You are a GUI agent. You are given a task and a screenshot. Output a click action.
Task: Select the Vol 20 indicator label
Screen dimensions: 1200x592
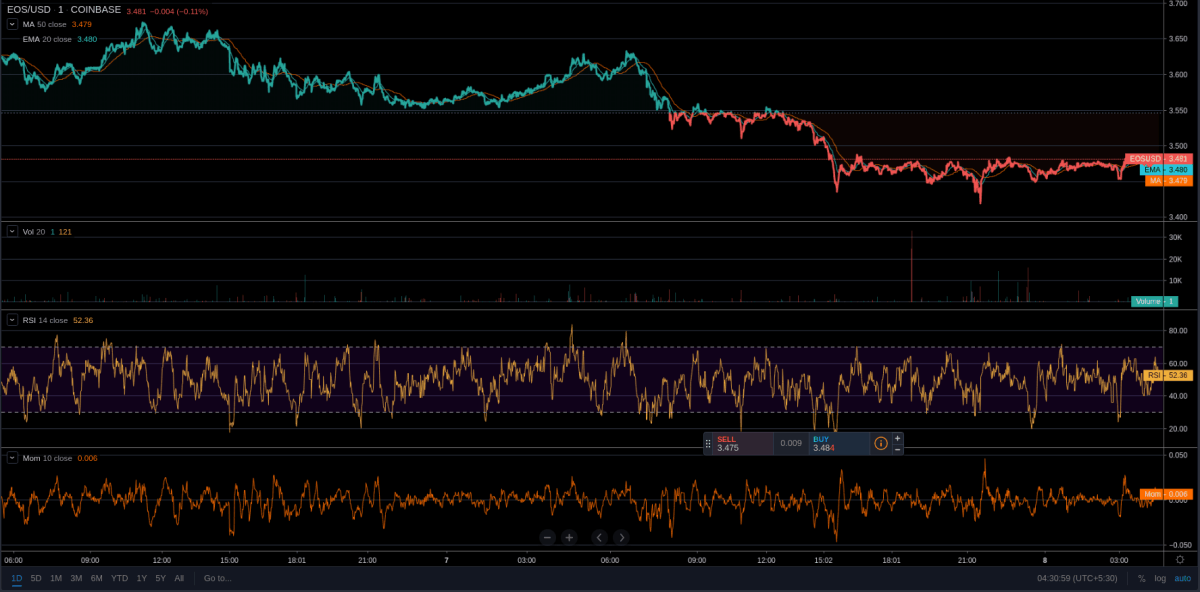[x=34, y=231]
